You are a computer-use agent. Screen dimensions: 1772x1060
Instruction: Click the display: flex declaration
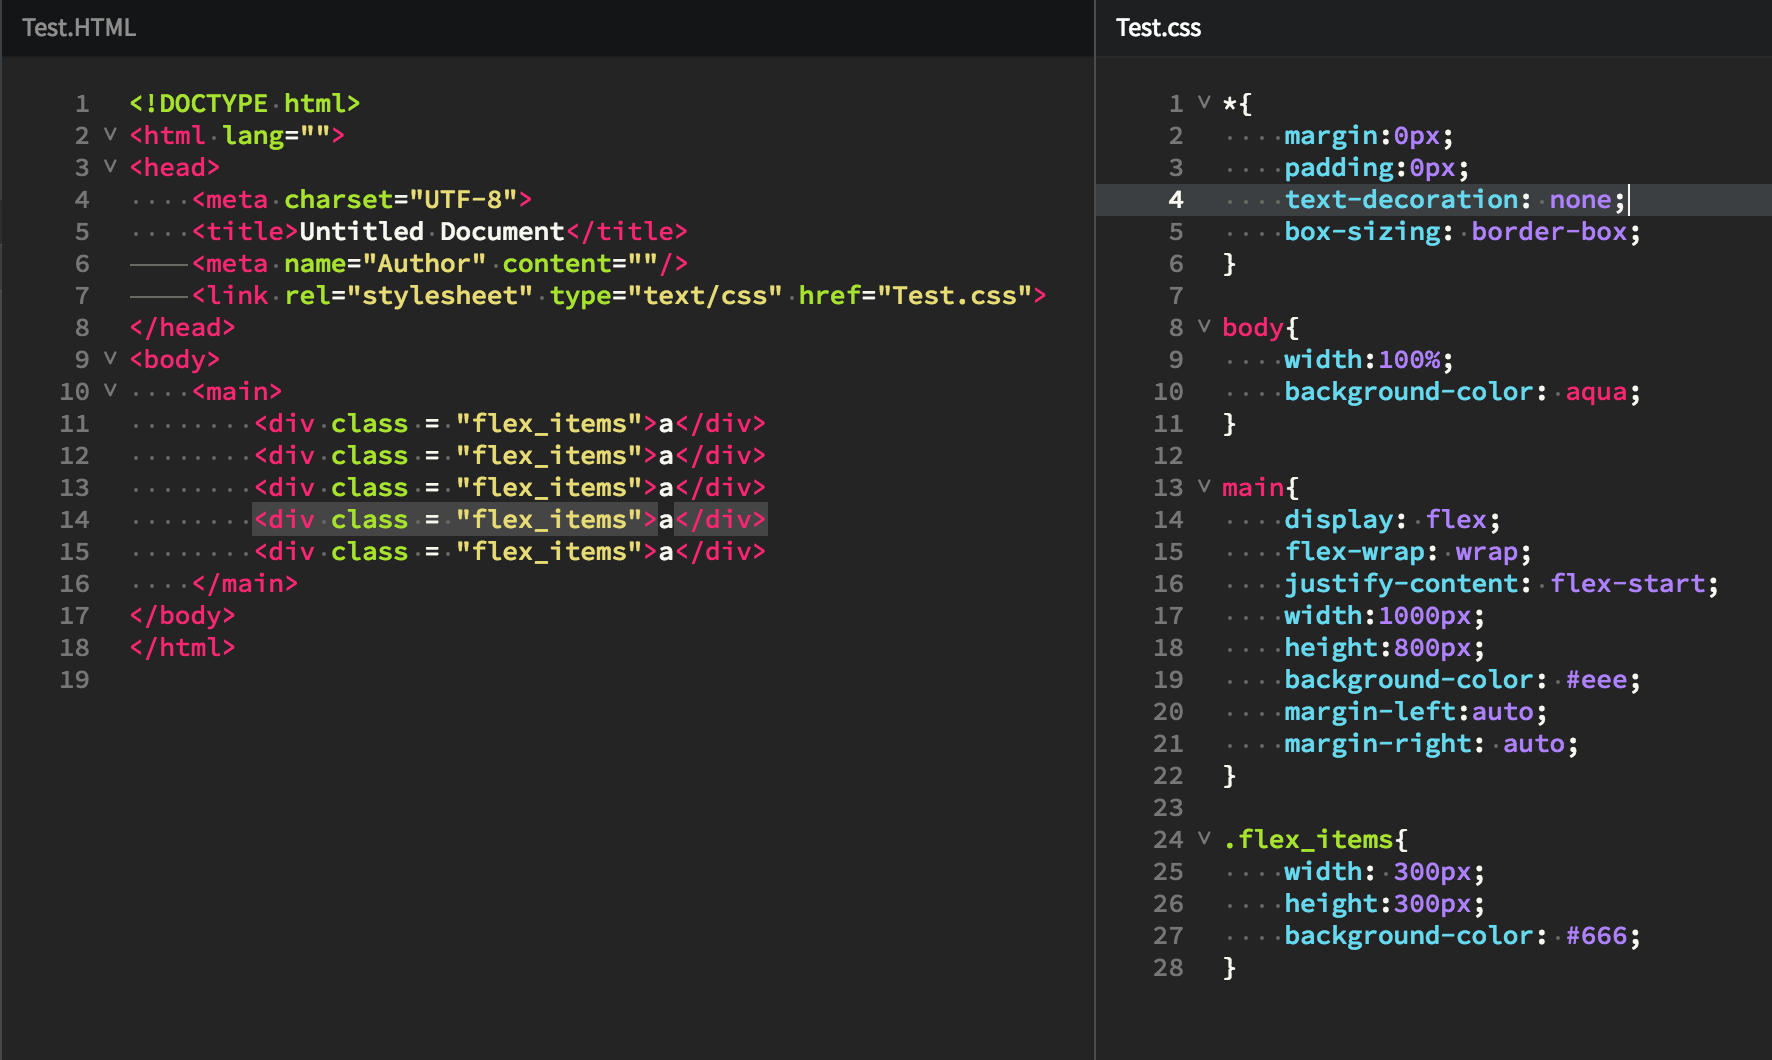point(1392,519)
